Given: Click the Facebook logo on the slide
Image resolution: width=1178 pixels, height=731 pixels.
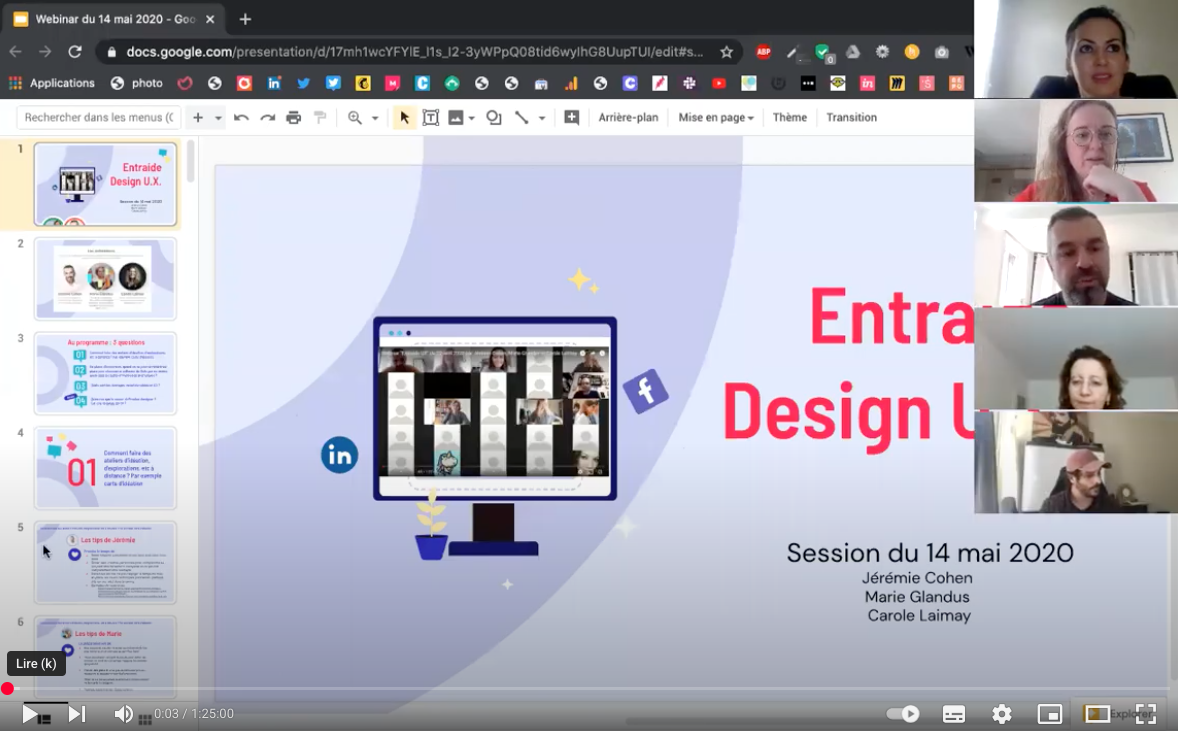Looking at the screenshot, I should (645, 391).
